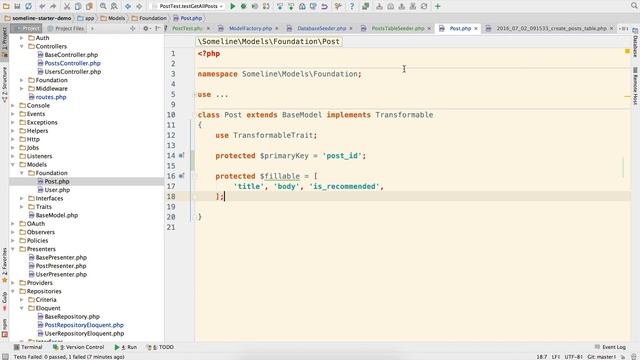Image resolution: width=640 pixels, height=360 pixels.
Task: Click the Synchronize toolbar icon
Action: 28,6
